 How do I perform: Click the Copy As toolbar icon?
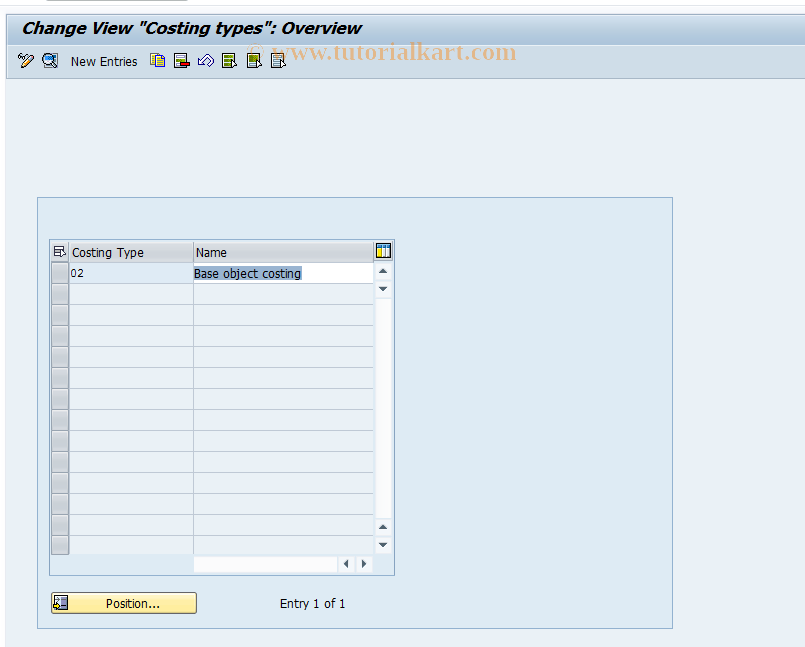click(157, 61)
